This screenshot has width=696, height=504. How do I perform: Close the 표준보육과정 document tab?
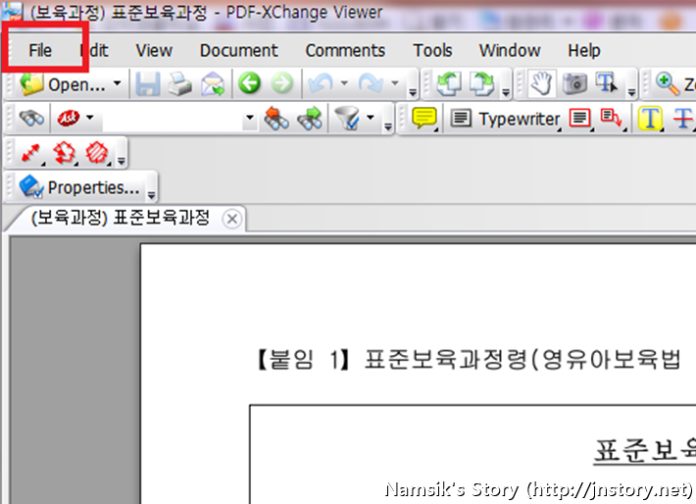[231, 219]
